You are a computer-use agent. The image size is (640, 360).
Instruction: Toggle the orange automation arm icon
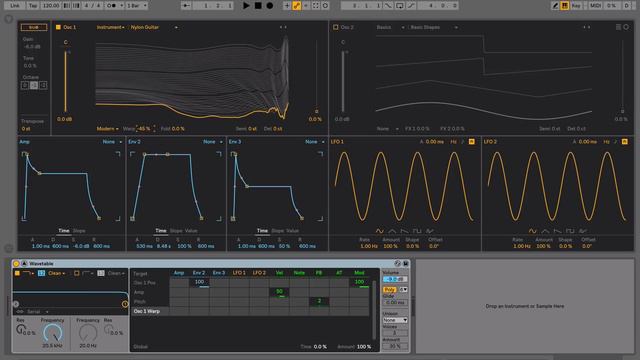click(296, 6)
